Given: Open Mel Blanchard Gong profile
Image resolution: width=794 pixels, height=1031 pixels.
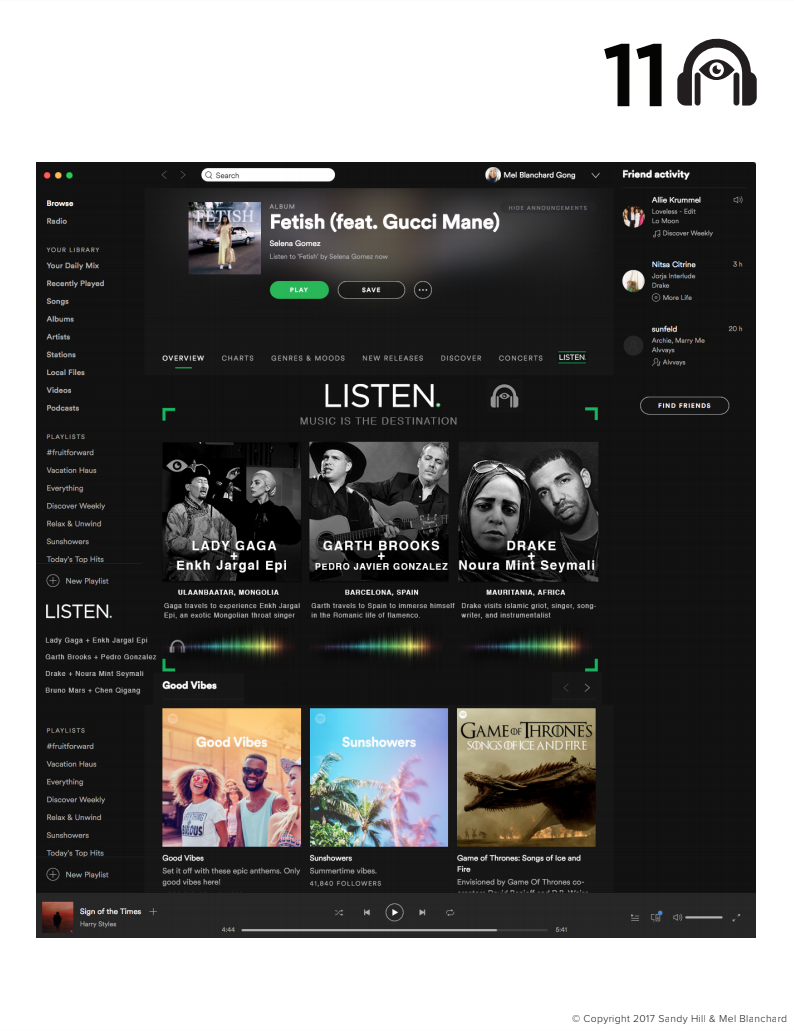Looking at the screenshot, I should 530,175.
